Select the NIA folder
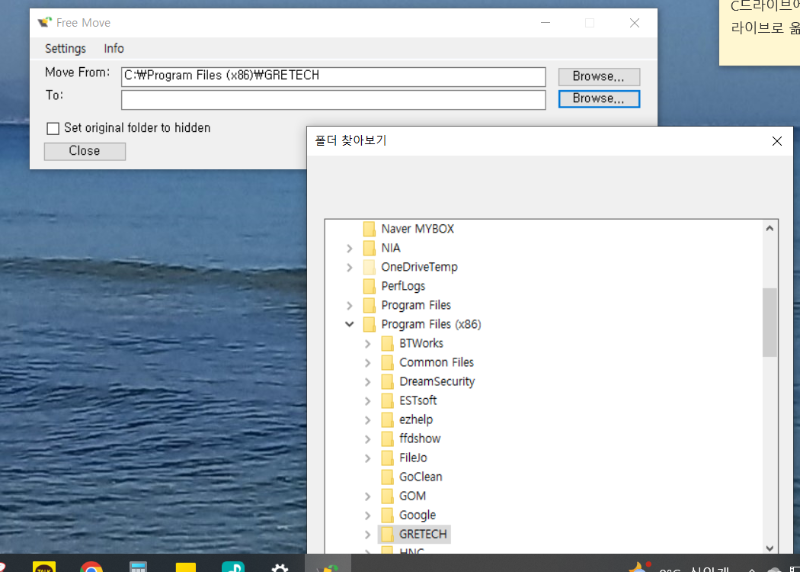This screenshot has width=800, height=572. (x=391, y=248)
